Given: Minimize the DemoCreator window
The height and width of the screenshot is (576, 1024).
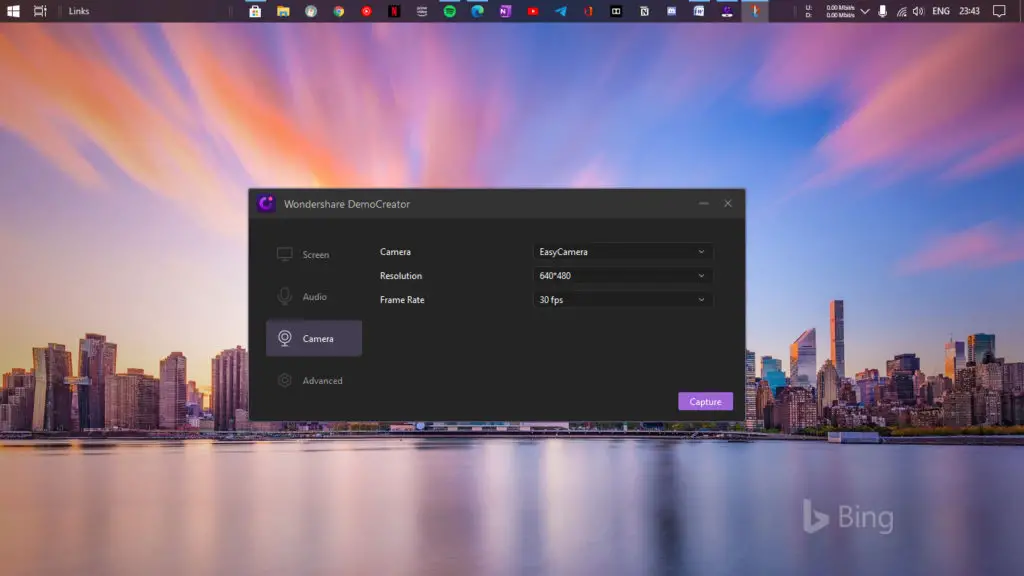Looking at the screenshot, I should point(703,203).
